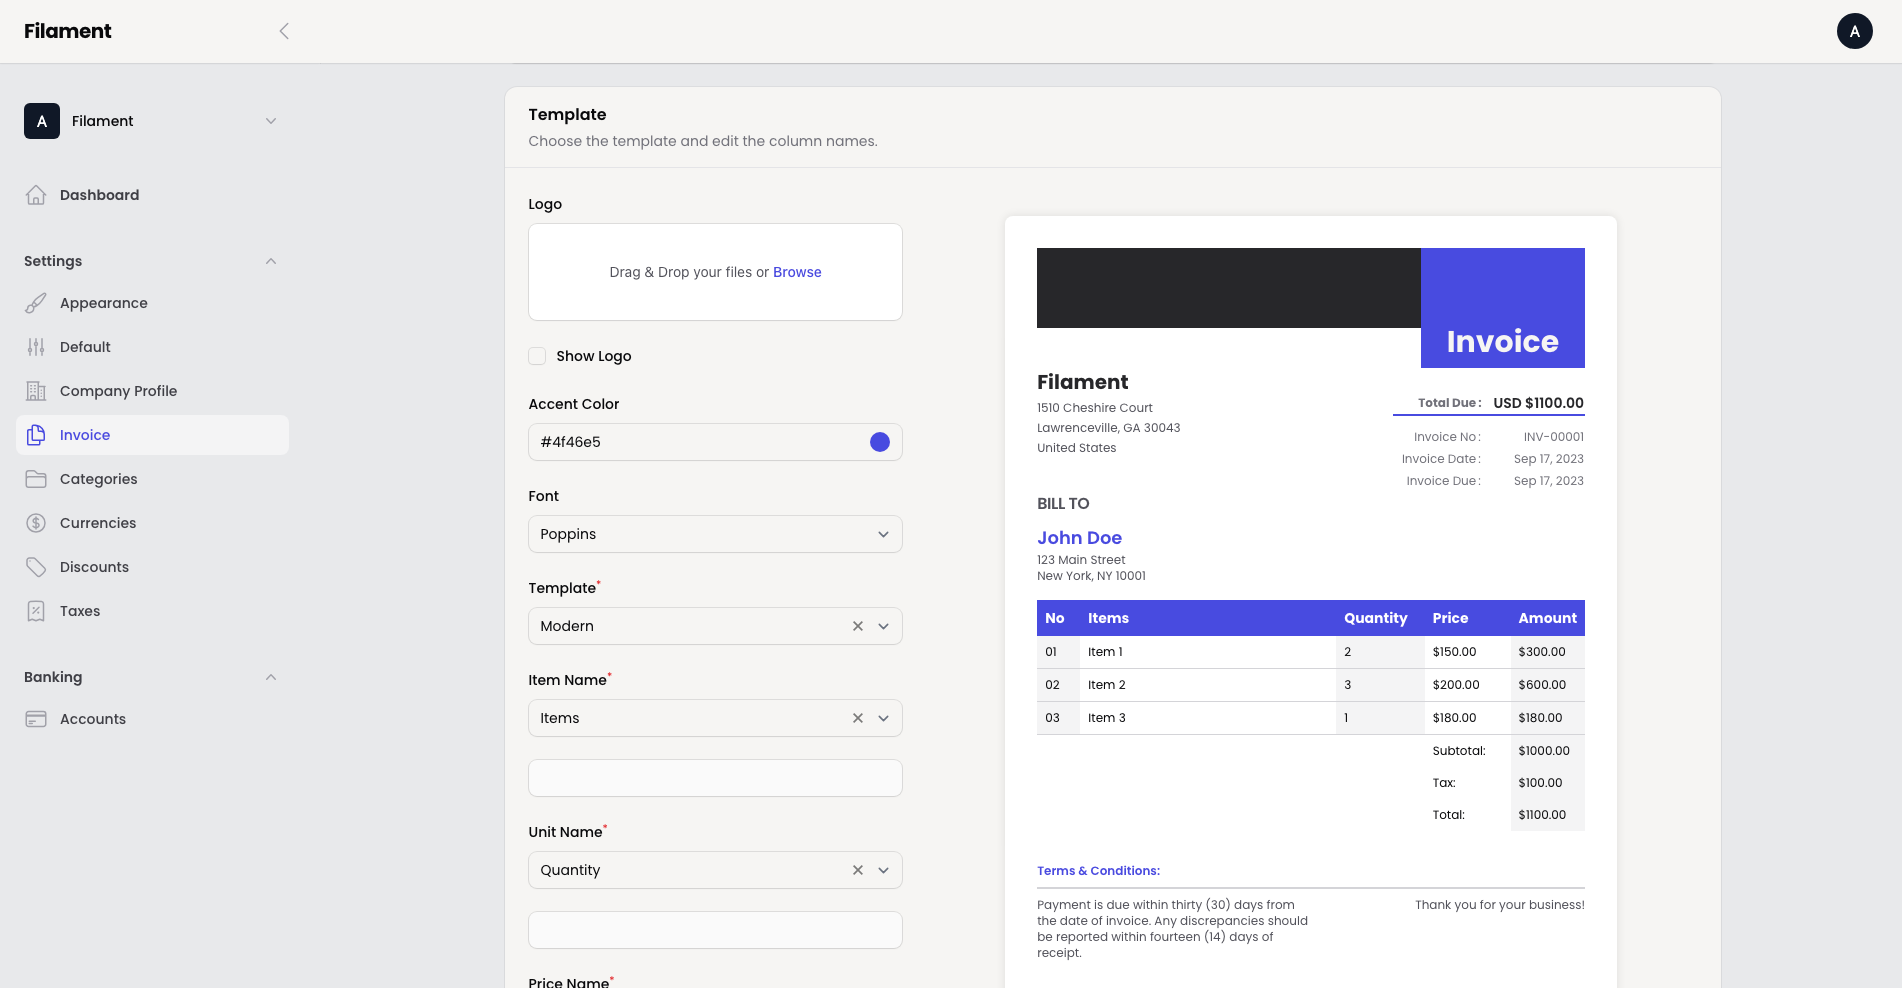Open the Template dropdown arrow
Screen dimensions: 1902x988
point(883,626)
